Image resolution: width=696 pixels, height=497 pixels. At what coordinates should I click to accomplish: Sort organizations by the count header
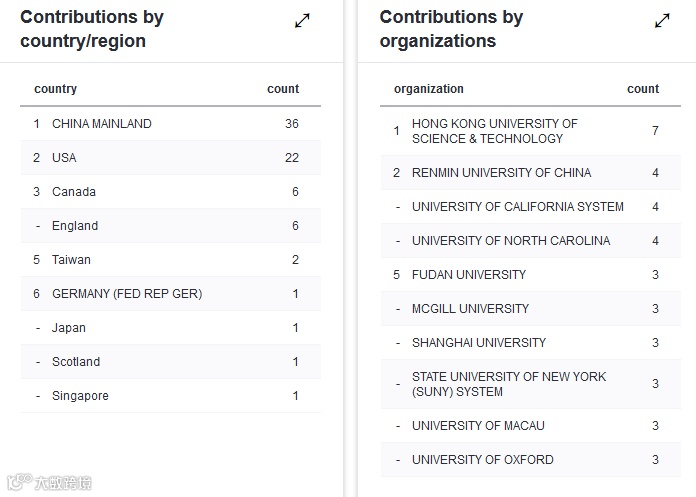pos(643,89)
